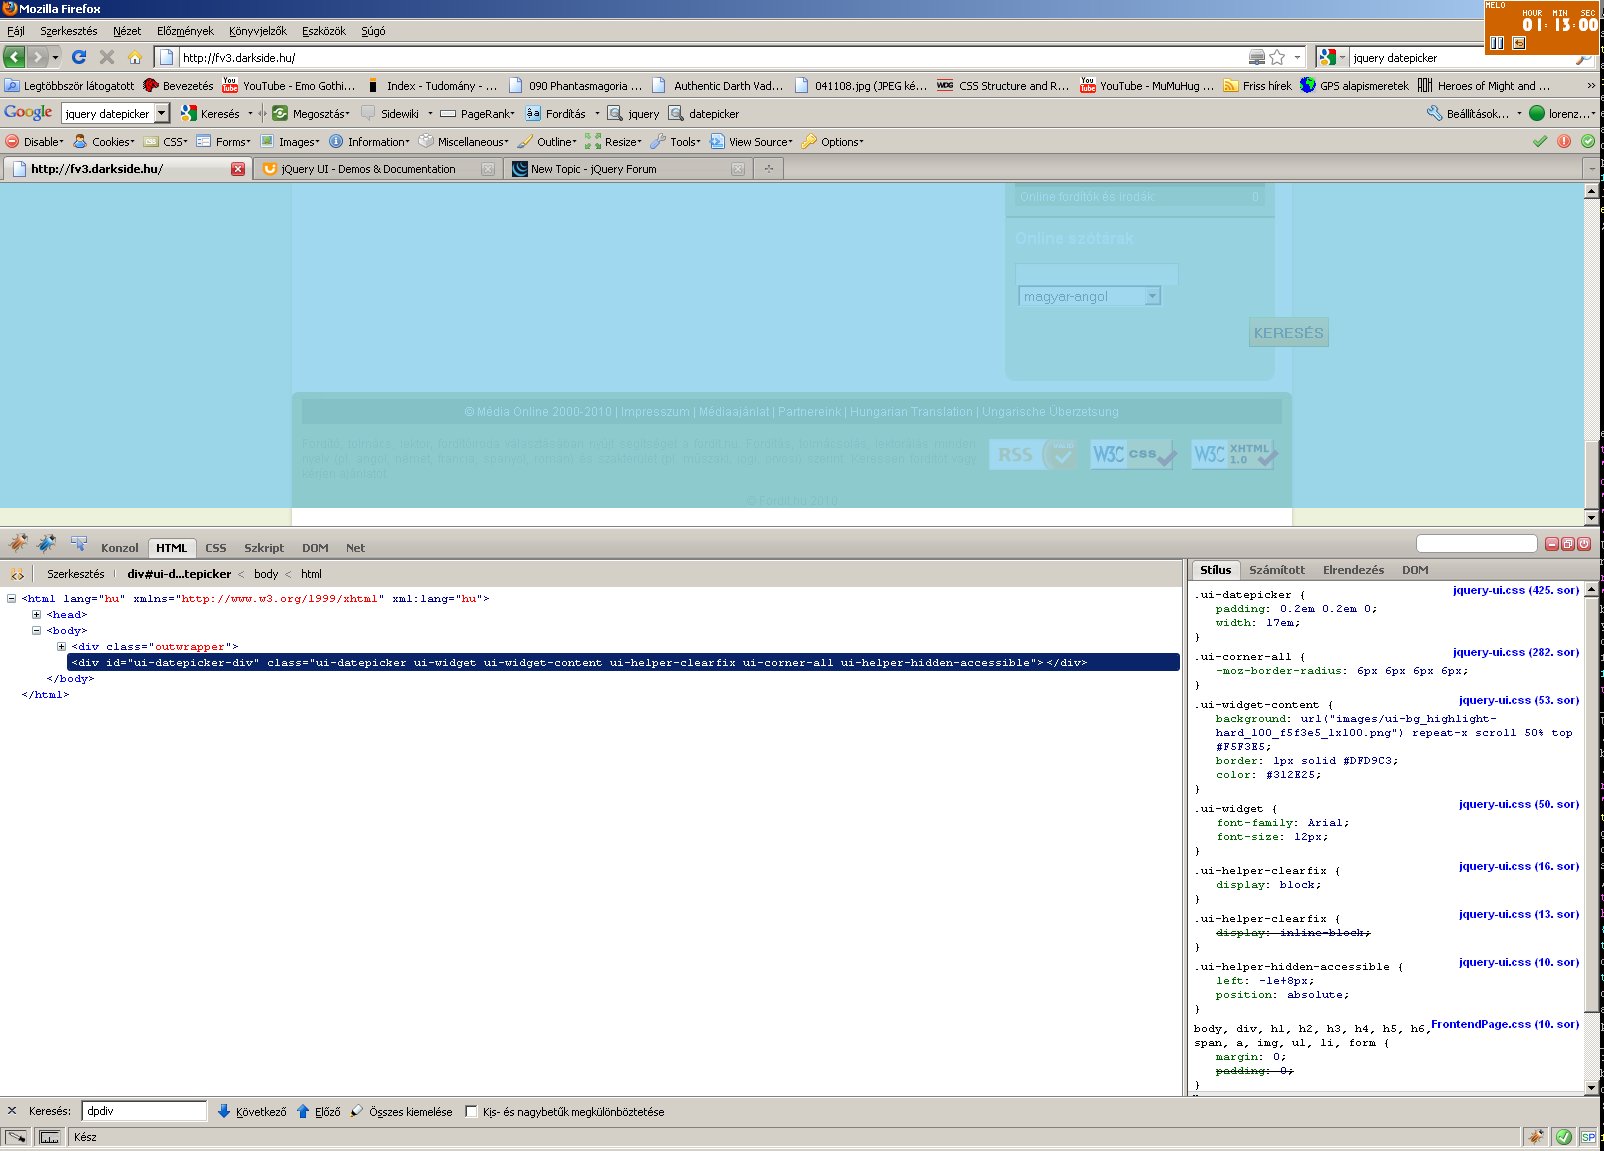Click the blue Következő down arrow
The width and height of the screenshot is (1604, 1151).
(224, 1111)
